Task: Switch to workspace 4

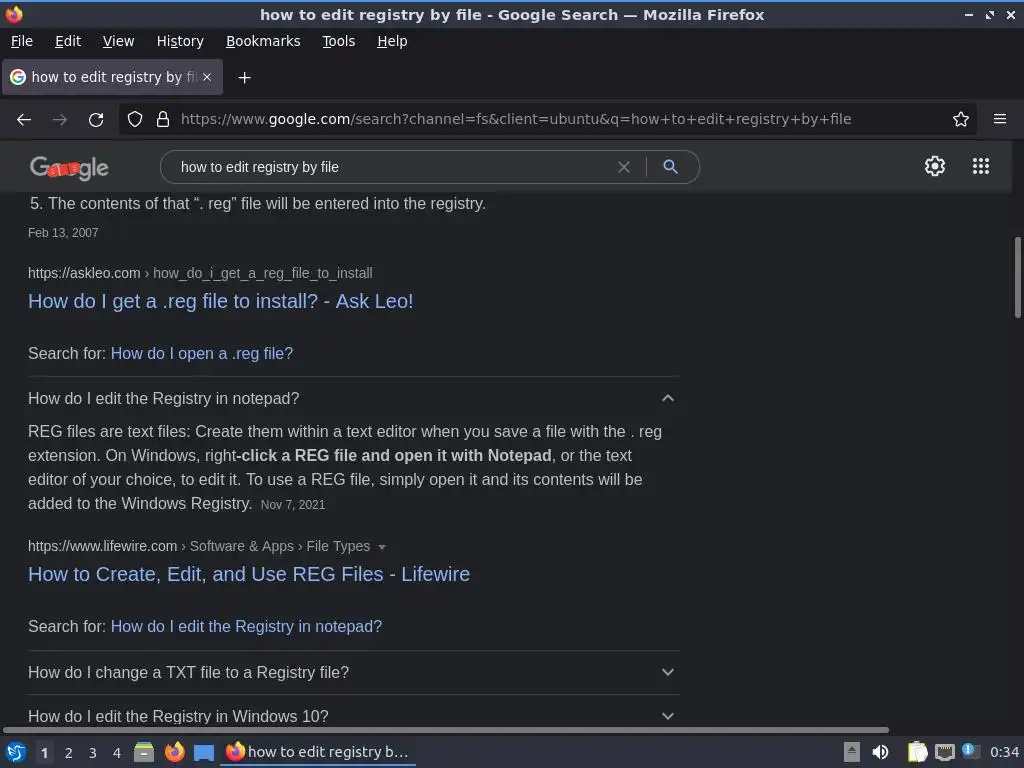Action: pyautogui.click(x=117, y=753)
